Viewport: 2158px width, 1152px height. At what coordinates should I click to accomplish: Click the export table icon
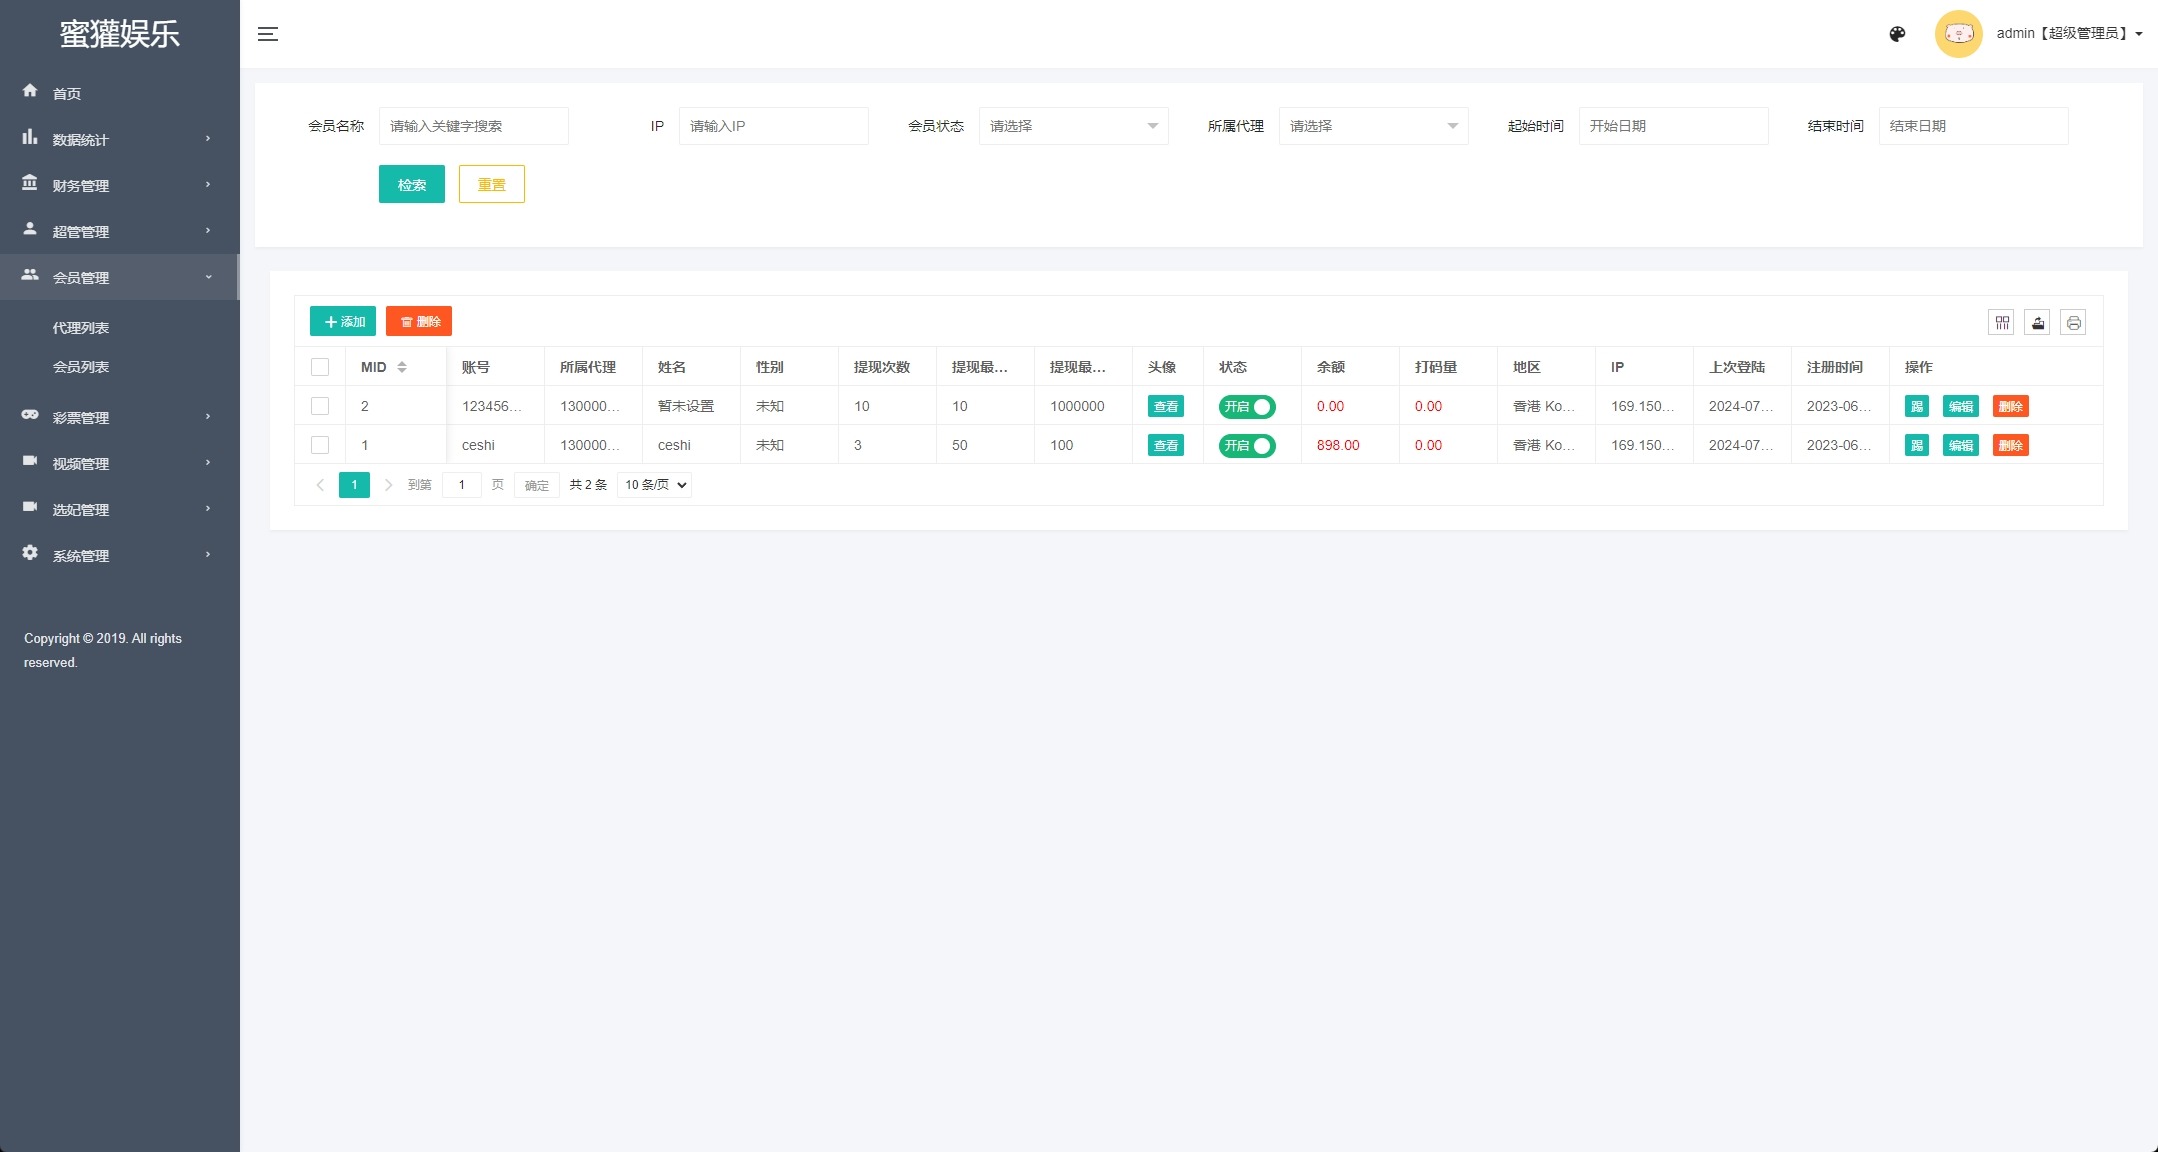(x=2037, y=322)
